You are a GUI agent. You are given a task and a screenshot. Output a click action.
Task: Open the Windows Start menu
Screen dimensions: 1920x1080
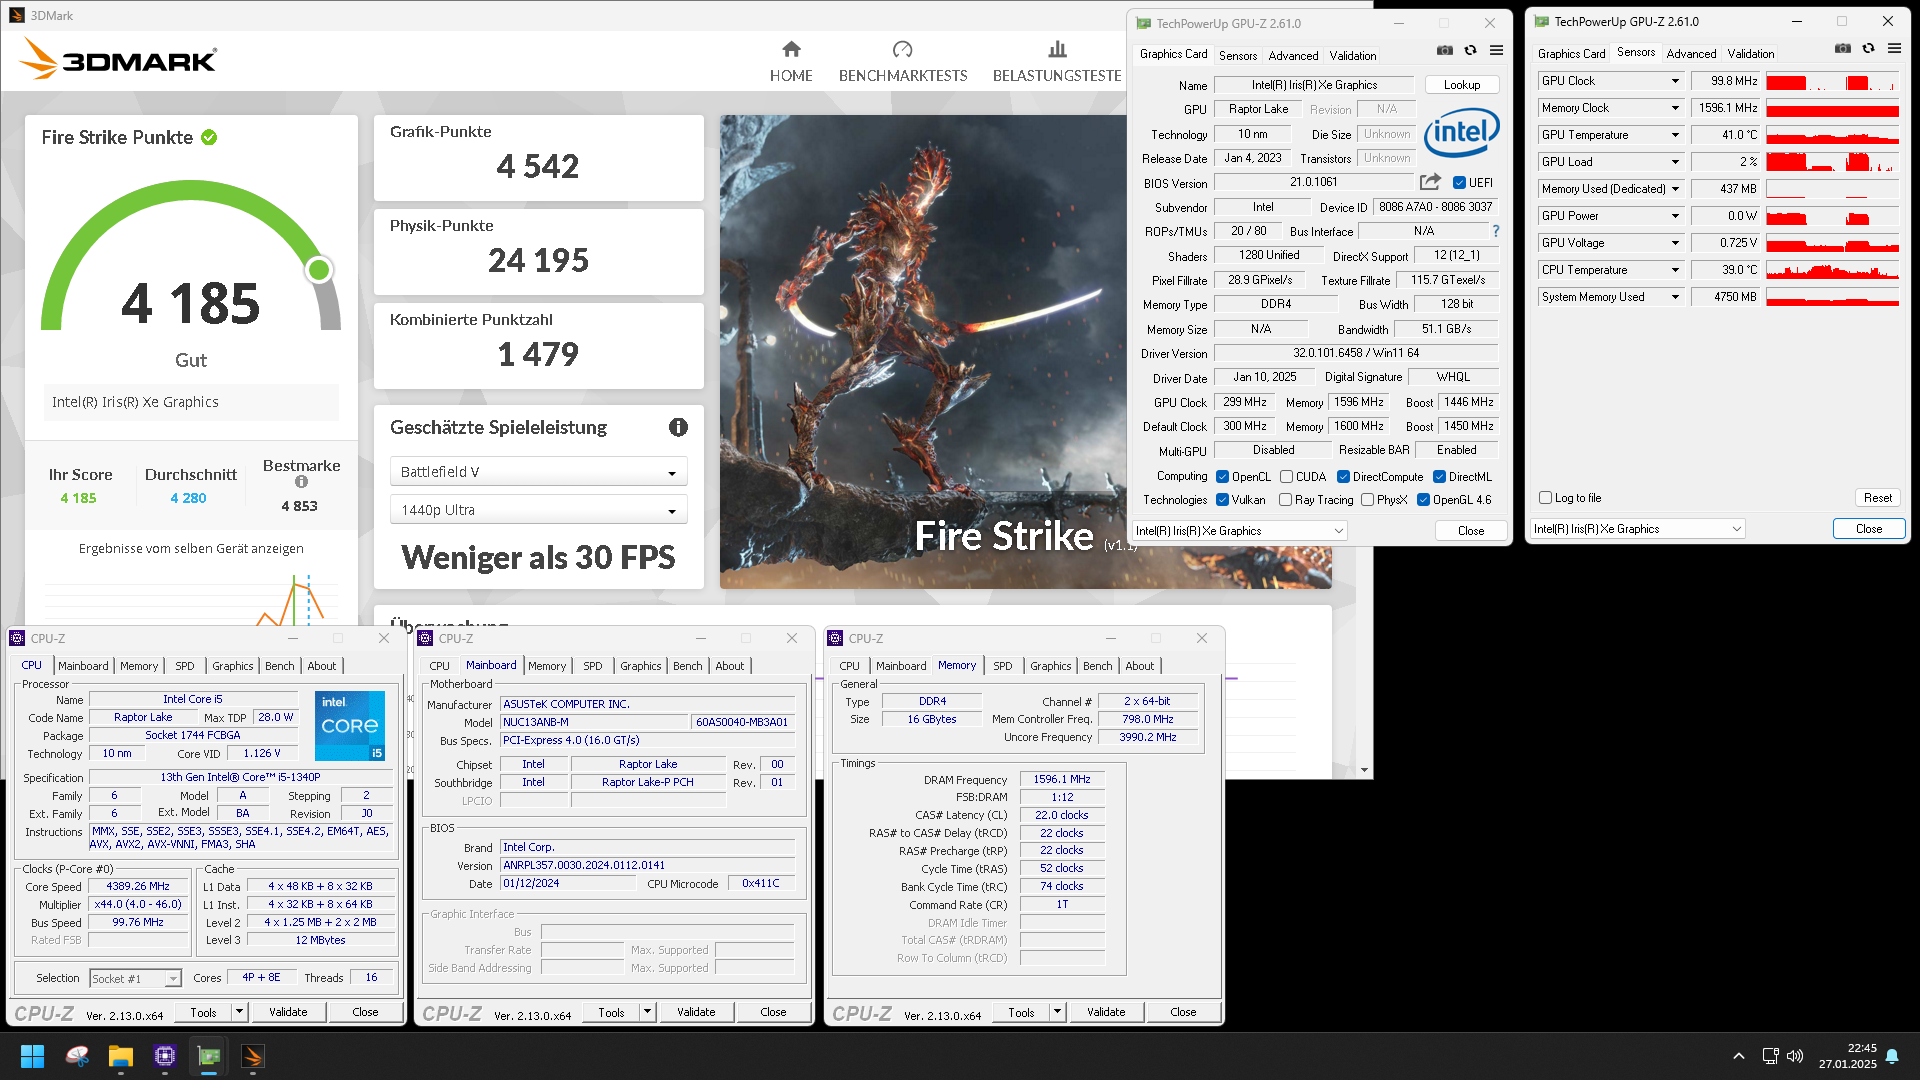point(32,1056)
